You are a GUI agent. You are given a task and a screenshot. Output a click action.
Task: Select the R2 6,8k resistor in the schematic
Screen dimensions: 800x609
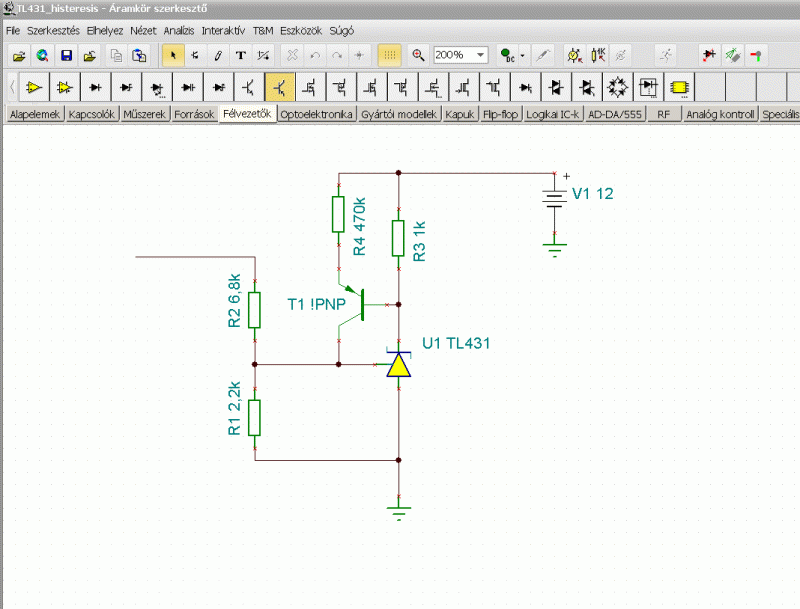(x=255, y=310)
